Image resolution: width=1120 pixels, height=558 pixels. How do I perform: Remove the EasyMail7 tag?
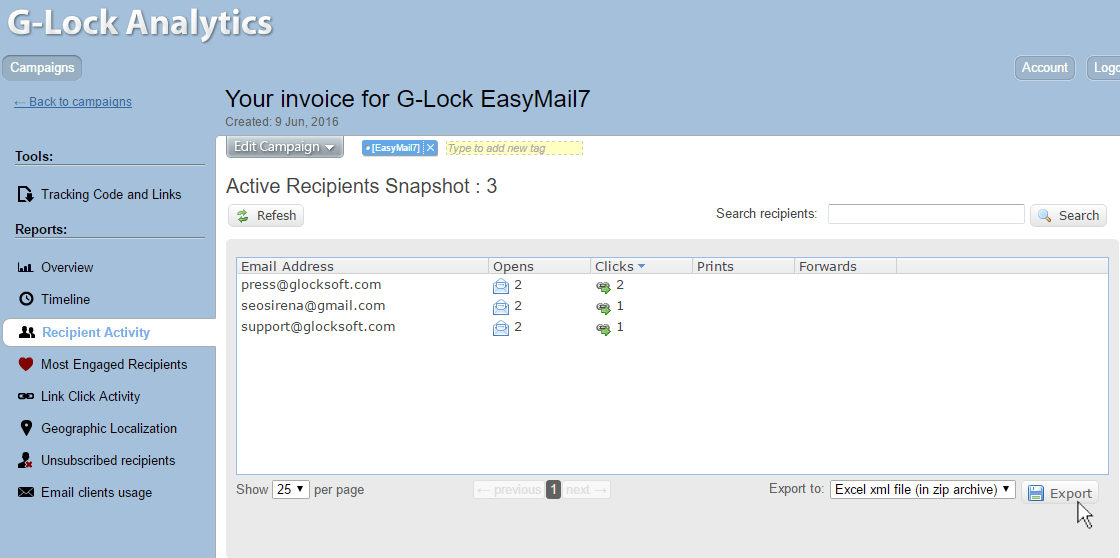pyautogui.click(x=431, y=148)
